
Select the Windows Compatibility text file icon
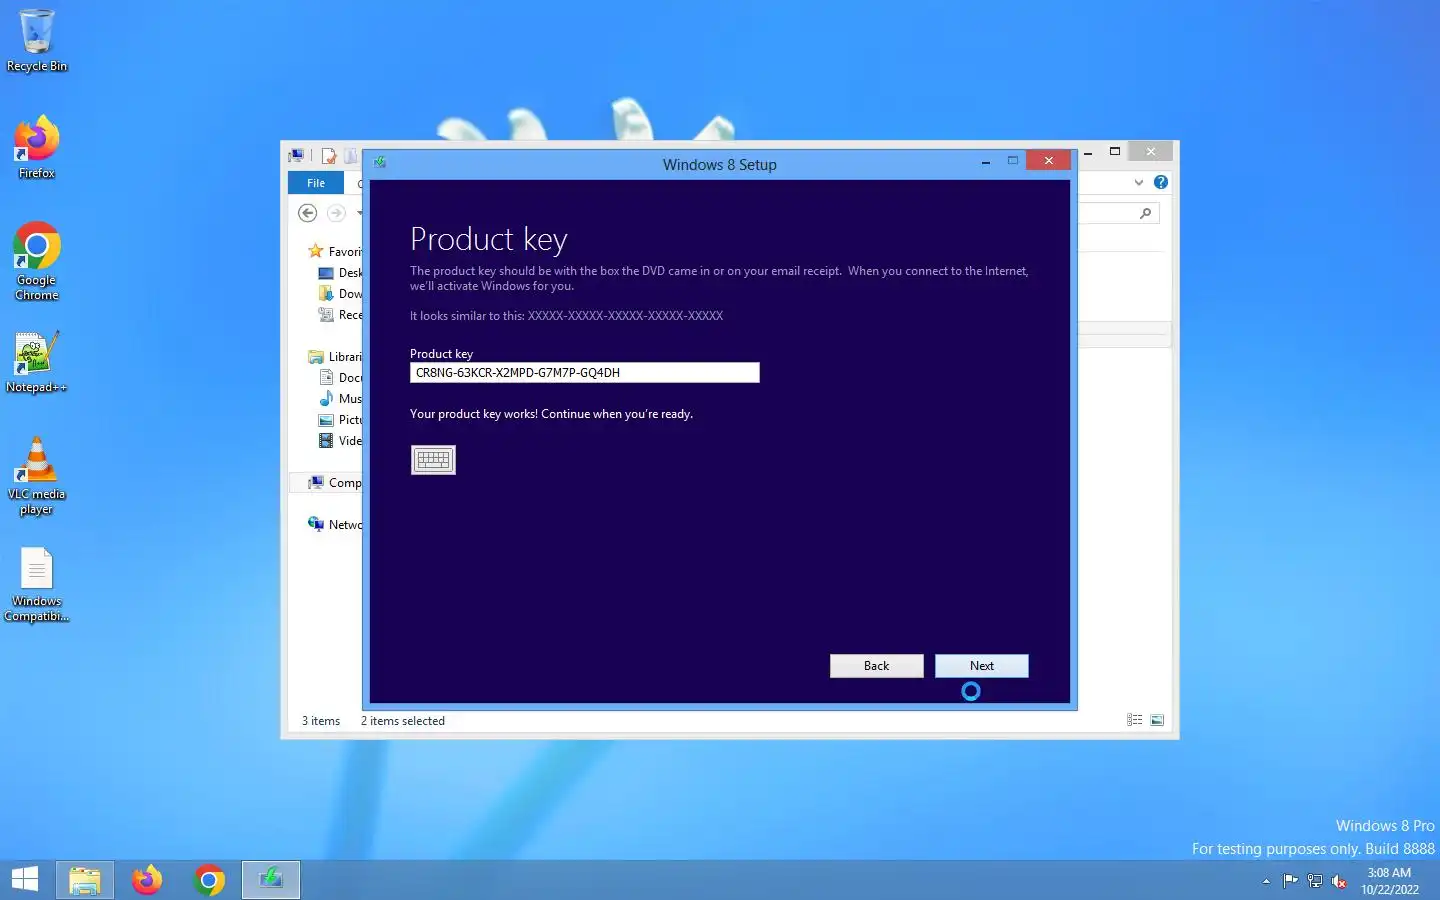37,585
